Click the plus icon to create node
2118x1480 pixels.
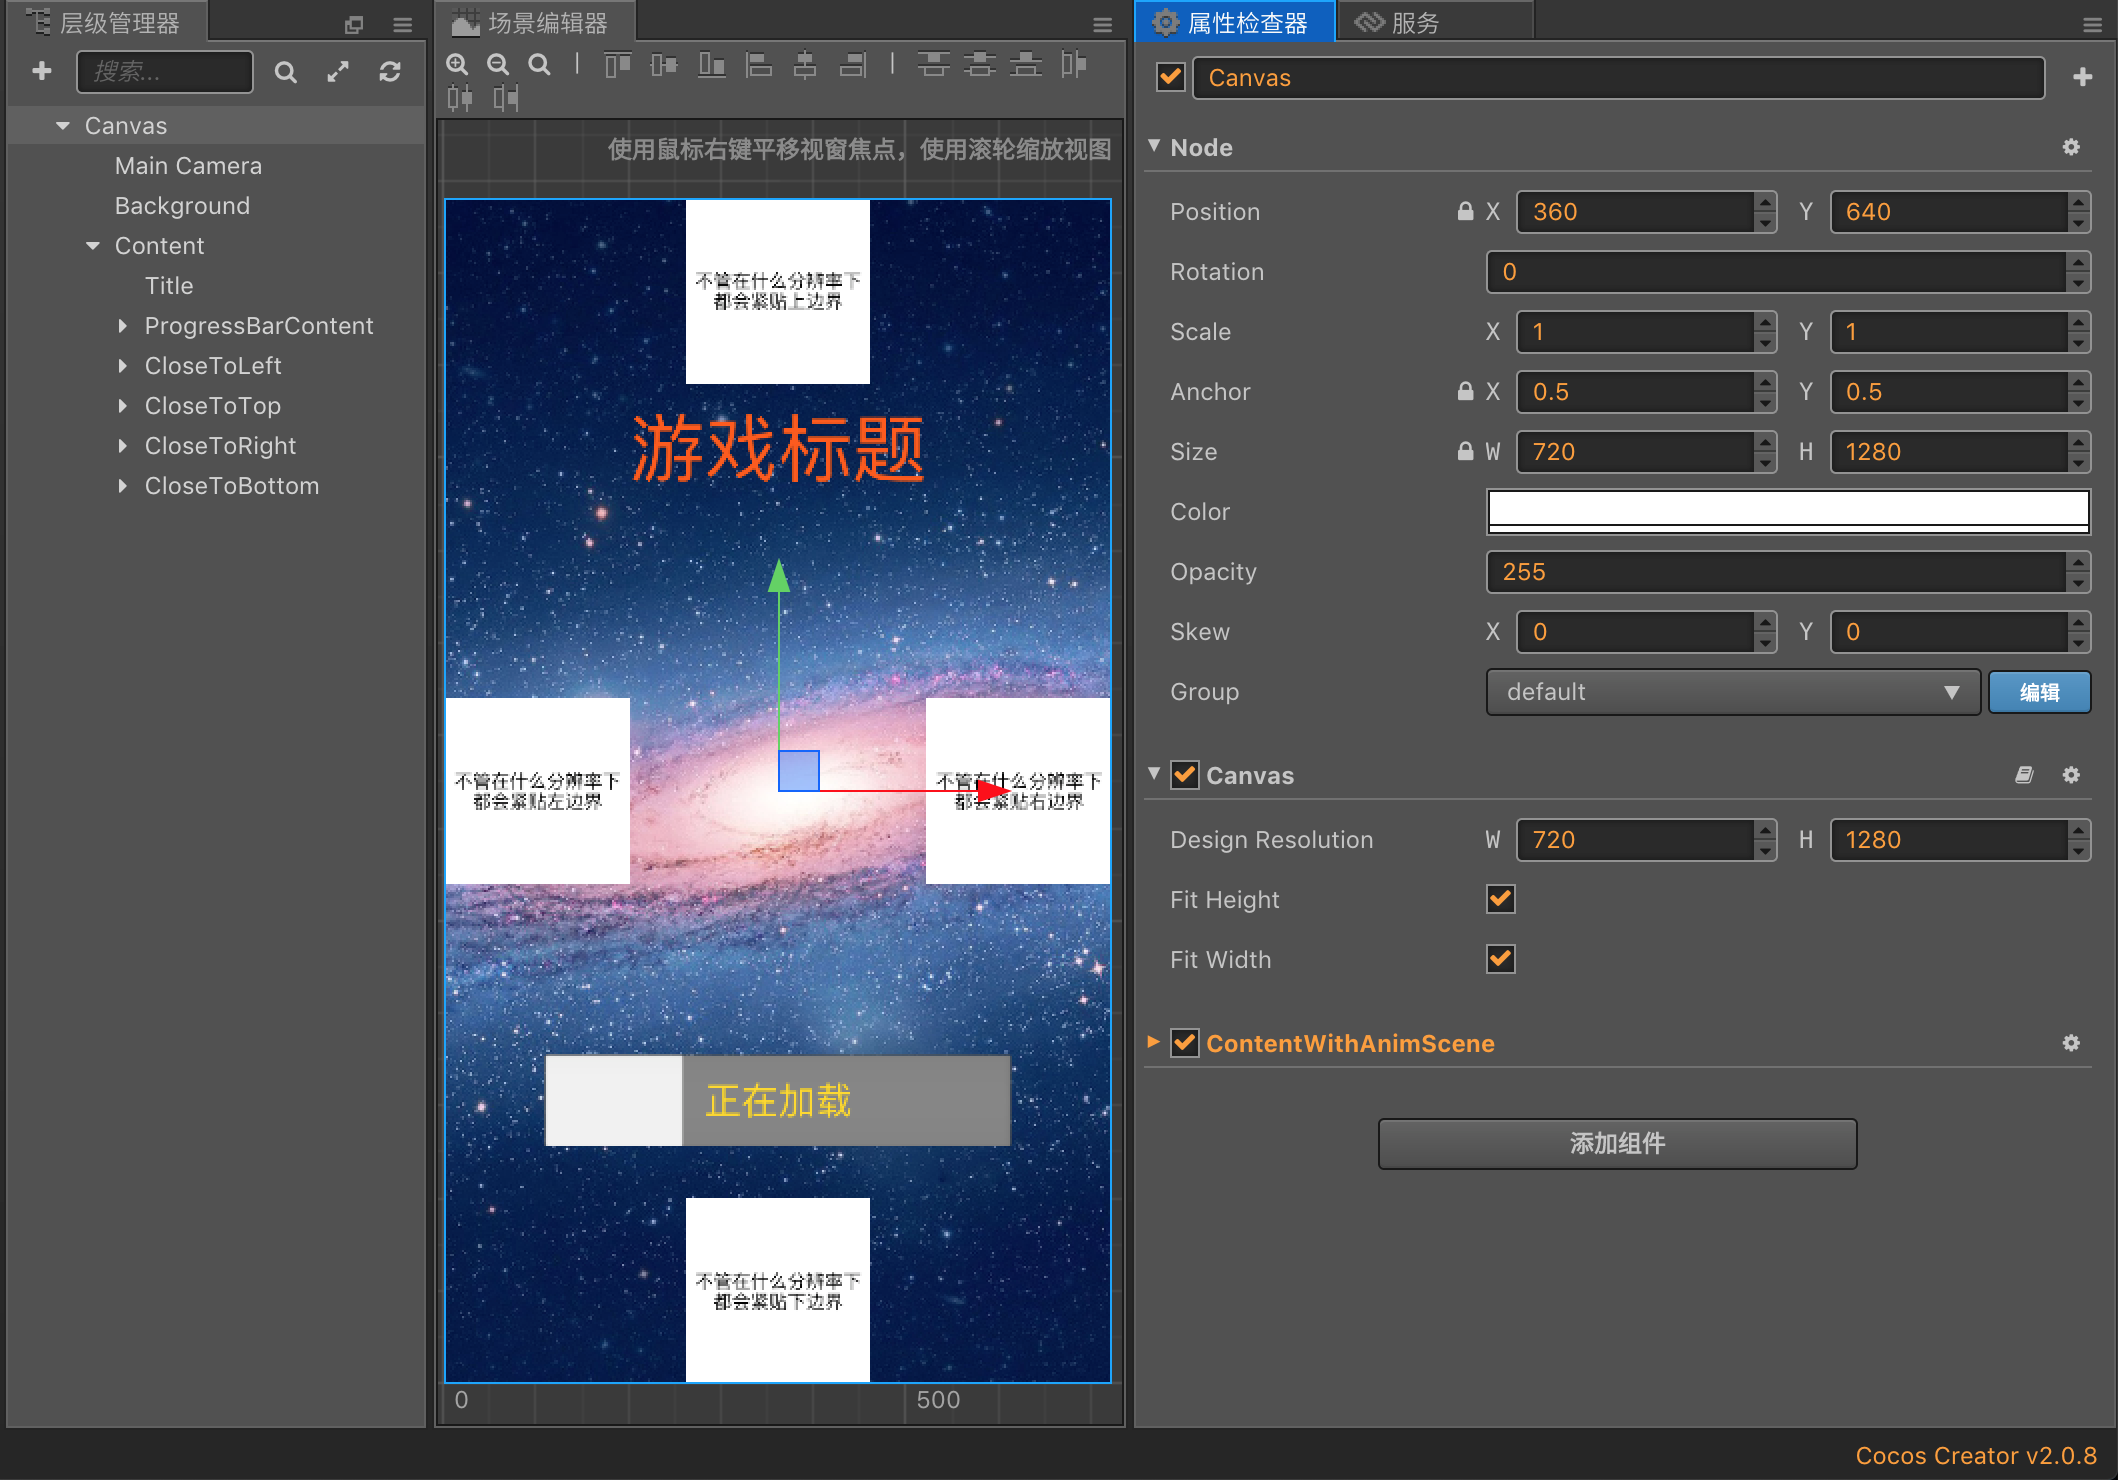point(42,71)
